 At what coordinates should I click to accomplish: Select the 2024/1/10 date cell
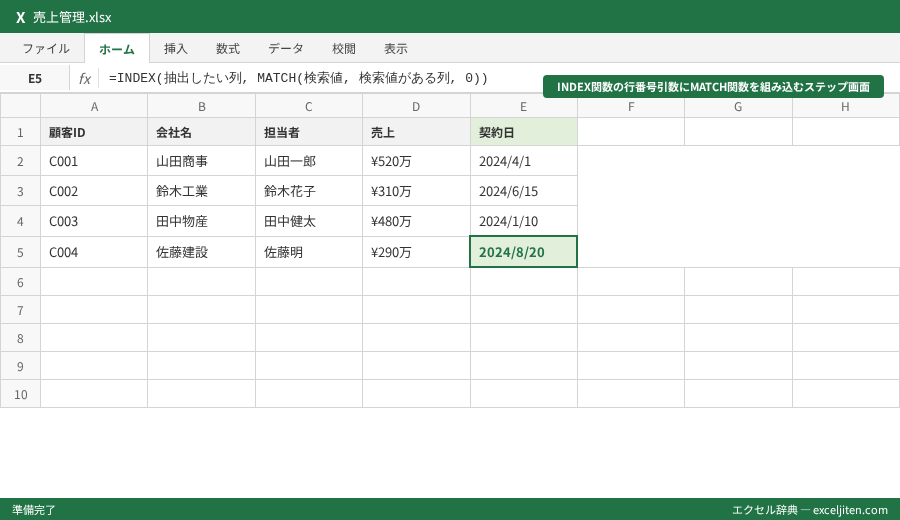(523, 222)
